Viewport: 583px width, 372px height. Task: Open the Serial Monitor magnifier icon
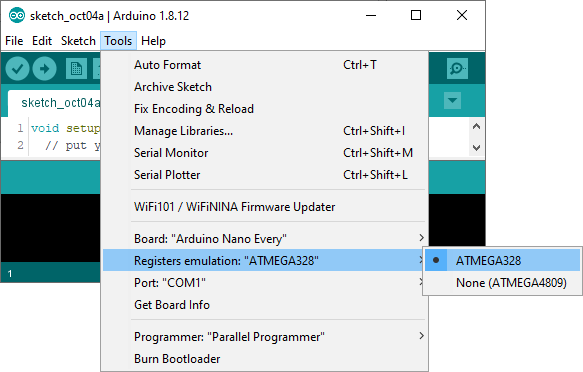pos(457,68)
